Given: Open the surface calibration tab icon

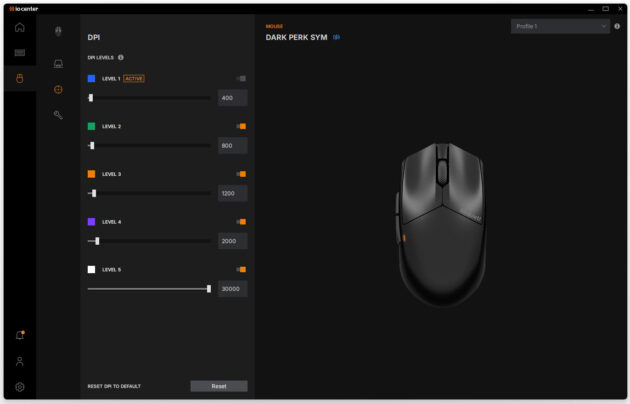Looking at the screenshot, I should point(58,63).
